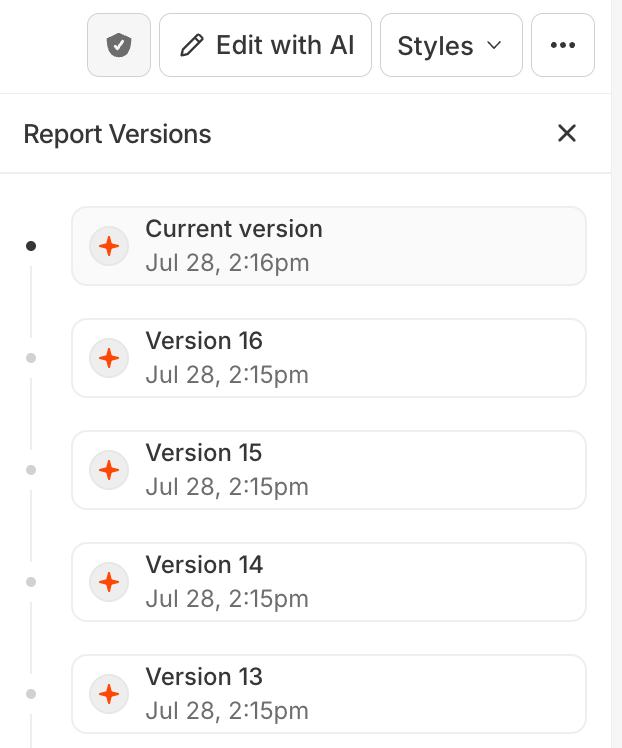Click the sparkle icon beside Version 16

[109, 358]
